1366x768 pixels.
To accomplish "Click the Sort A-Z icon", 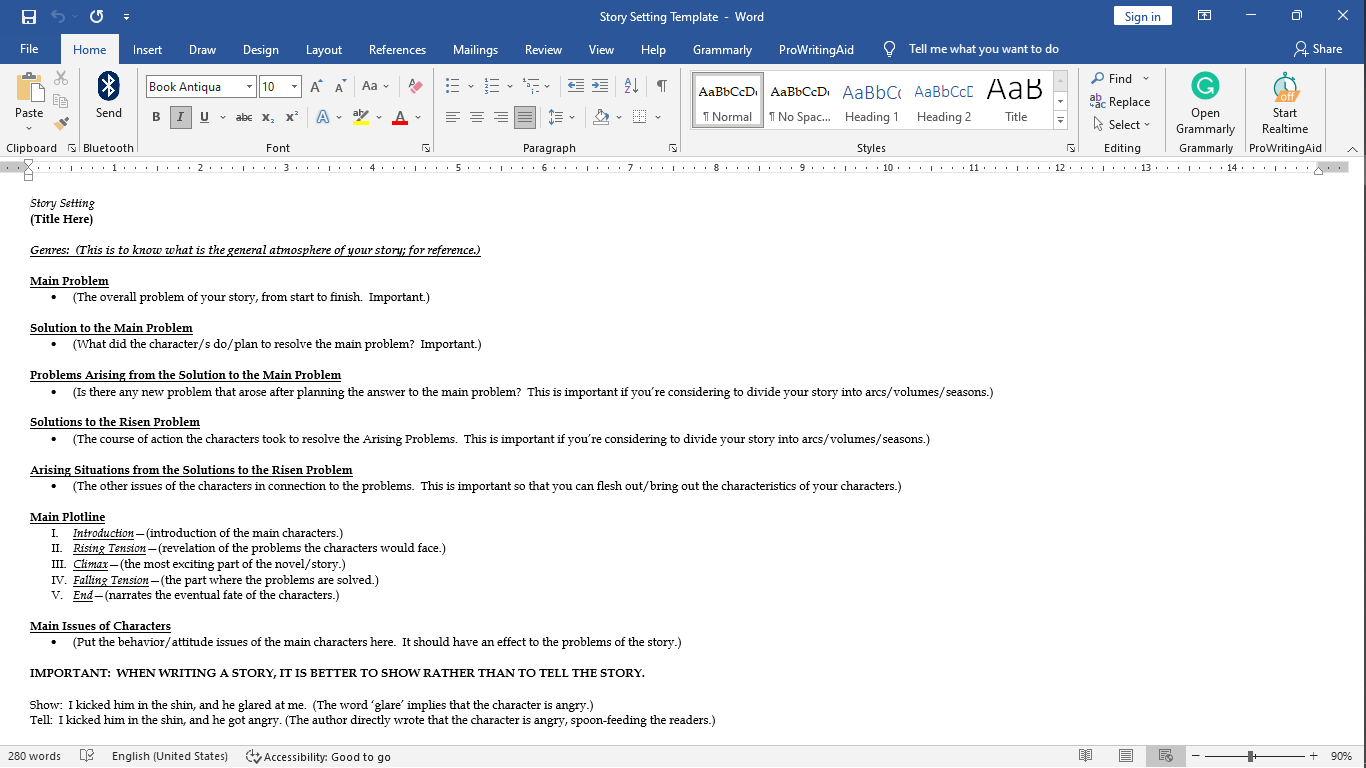I will [x=631, y=87].
